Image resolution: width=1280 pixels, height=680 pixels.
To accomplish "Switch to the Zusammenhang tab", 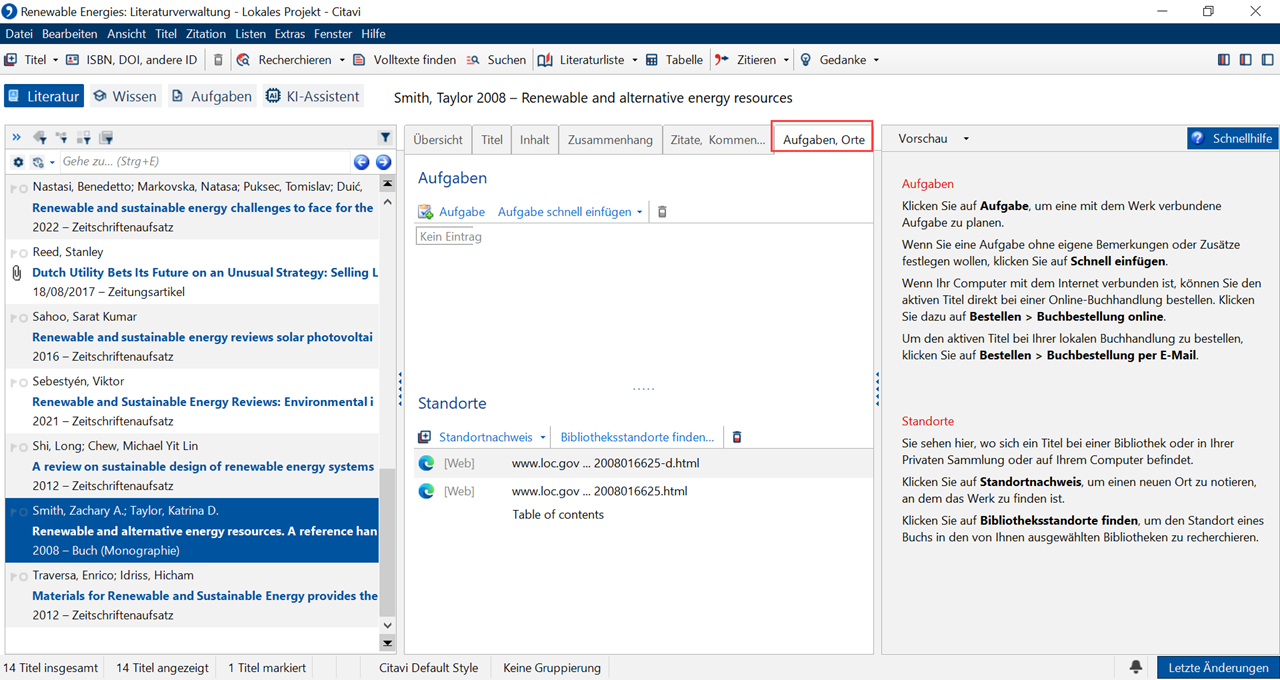I will pyautogui.click(x=610, y=140).
